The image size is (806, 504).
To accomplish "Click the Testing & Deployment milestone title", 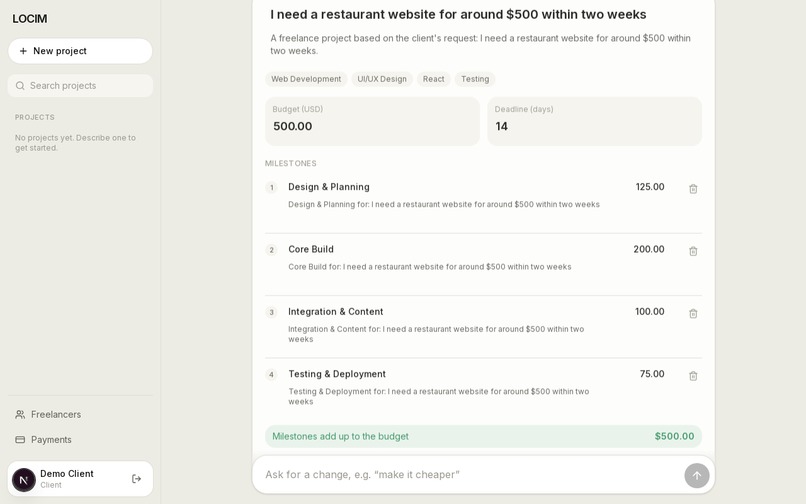I will (x=337, y=374).
